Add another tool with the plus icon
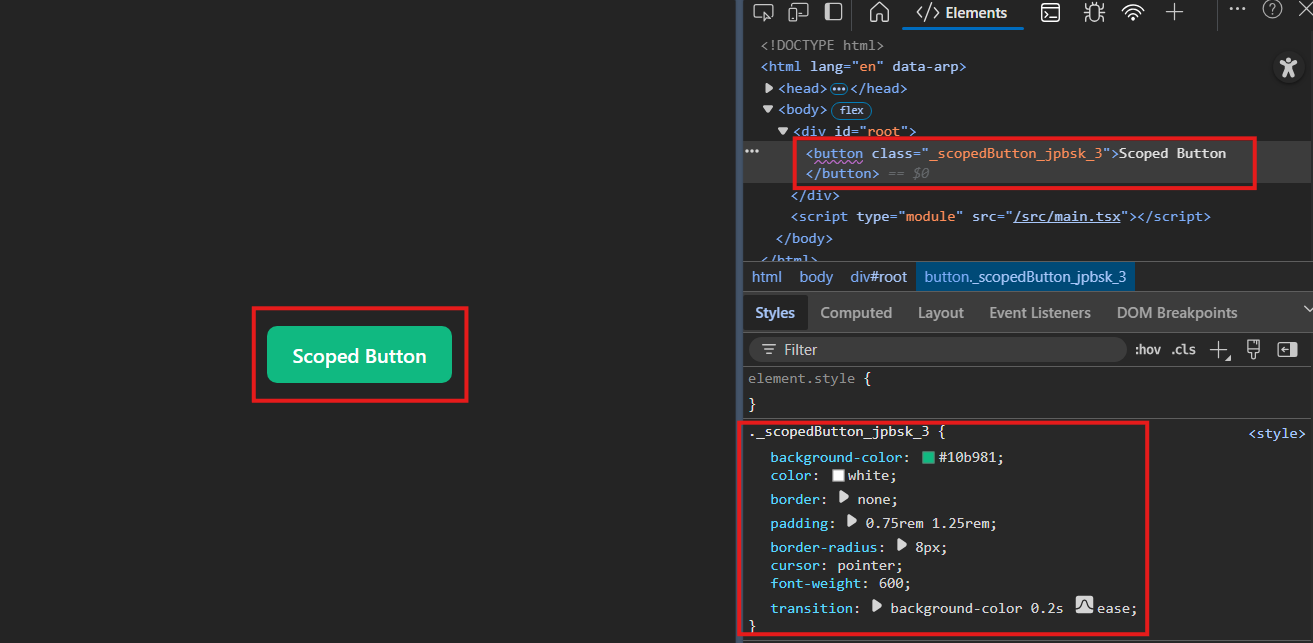The height and width of the screenshot is (643, 1313). click(1175, 12)
